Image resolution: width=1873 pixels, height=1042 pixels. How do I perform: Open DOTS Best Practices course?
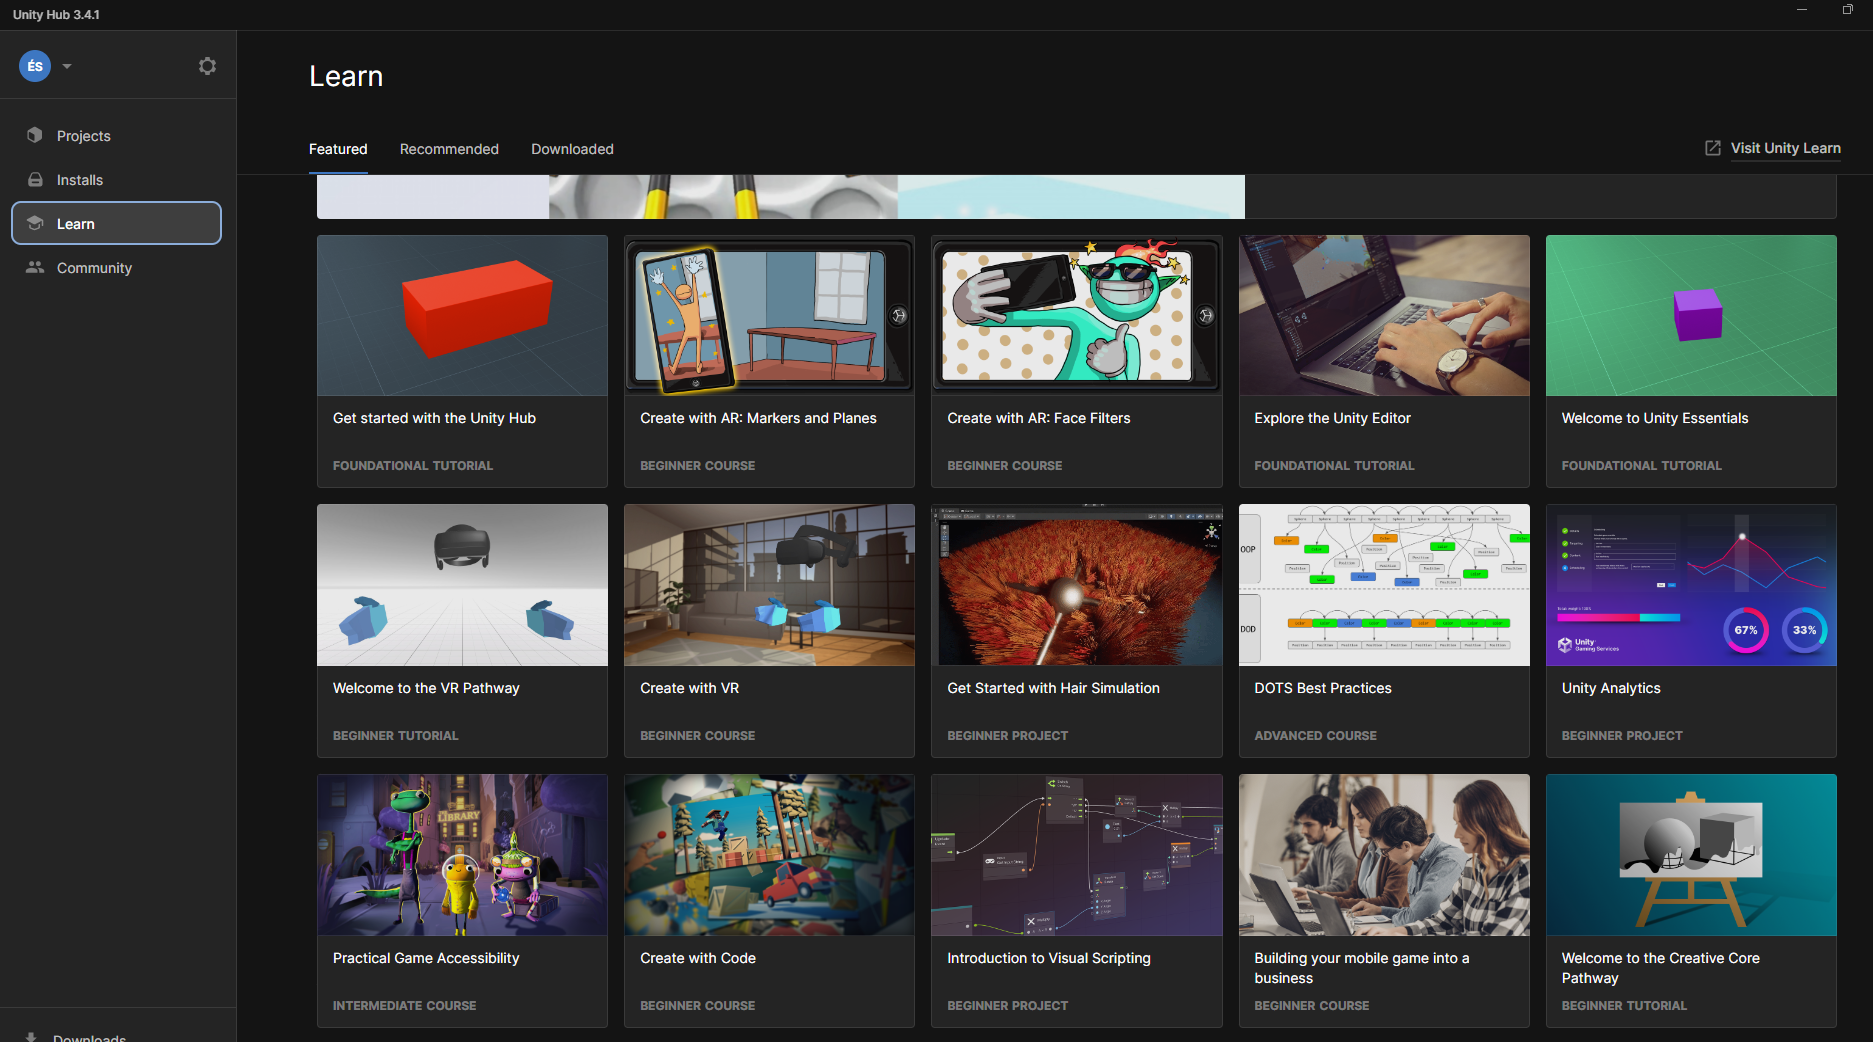click(1384, 630)
